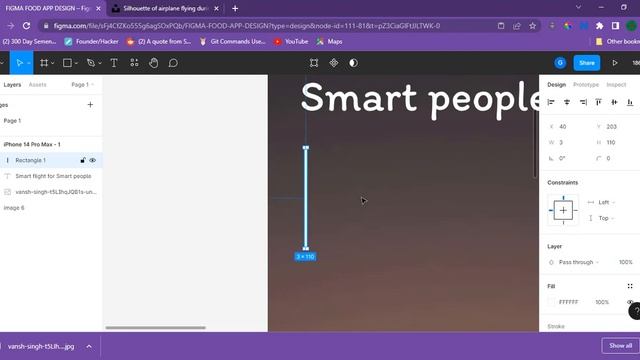Open shape tools dropdown arrow
Image resolution: width=640 pixels, height=360 pixels.
pyautogui.click(x=76, y=63)
